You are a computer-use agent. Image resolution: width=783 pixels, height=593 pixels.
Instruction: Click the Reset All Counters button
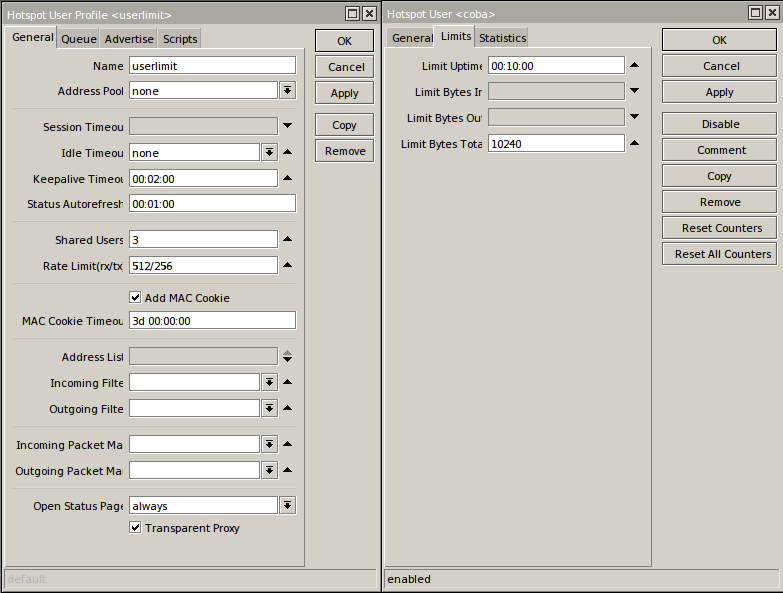pos(719,254)
